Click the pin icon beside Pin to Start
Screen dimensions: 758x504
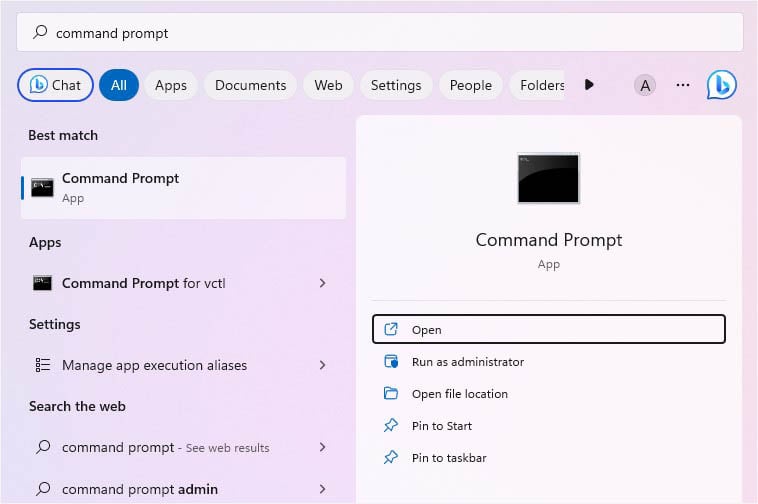391,425
